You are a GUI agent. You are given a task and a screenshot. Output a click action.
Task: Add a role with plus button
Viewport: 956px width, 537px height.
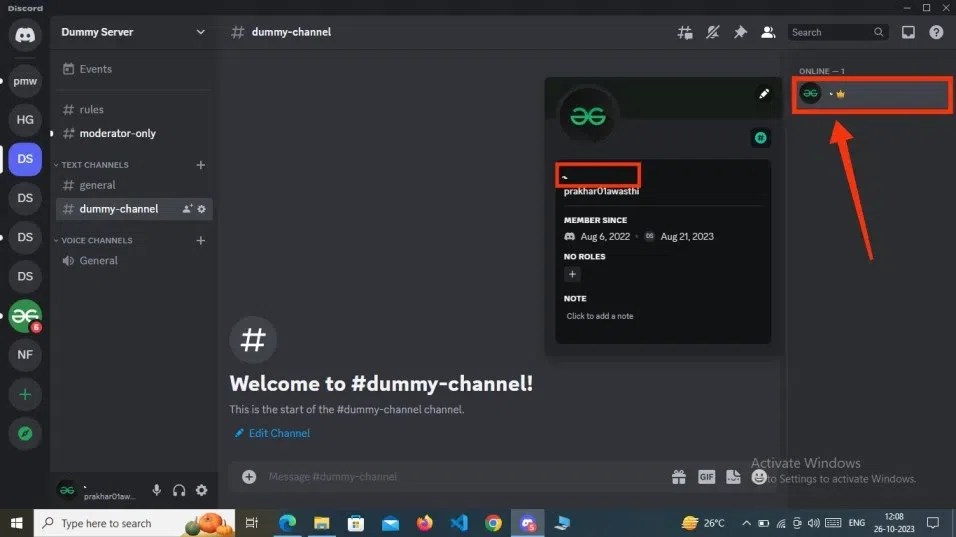[x=572, y=274]
